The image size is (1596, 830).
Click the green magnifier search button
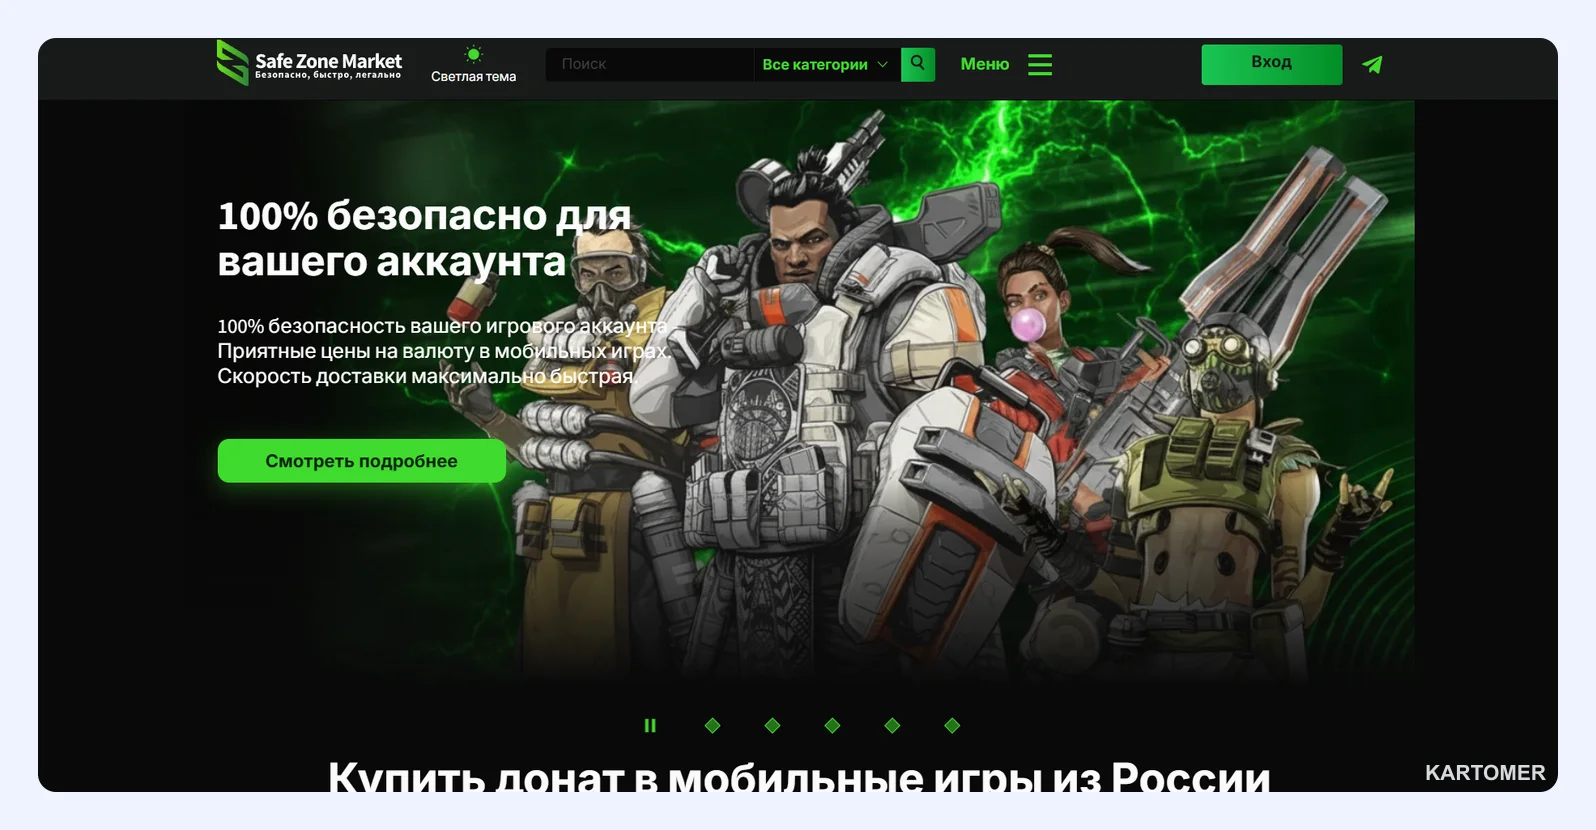point(917,64)
